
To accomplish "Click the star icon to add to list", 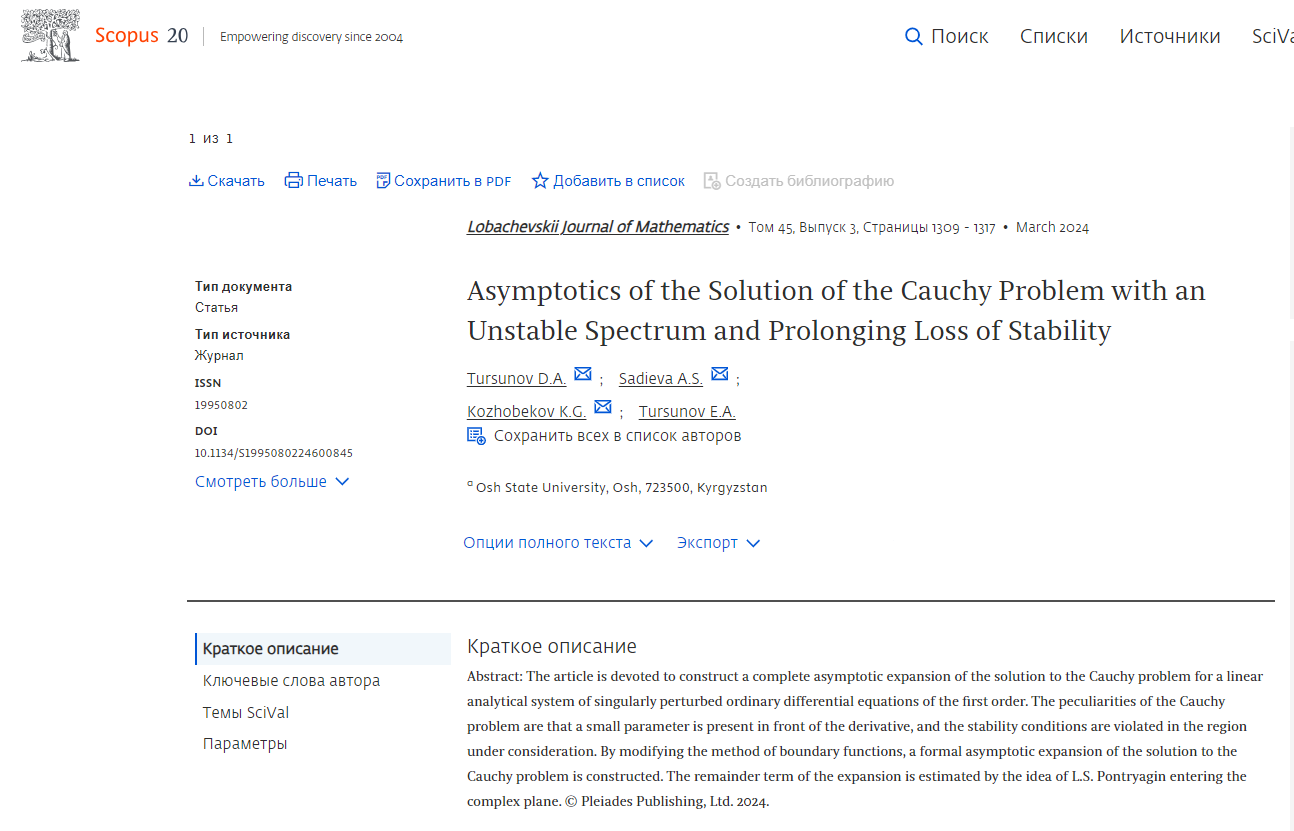I will [540, 181].
